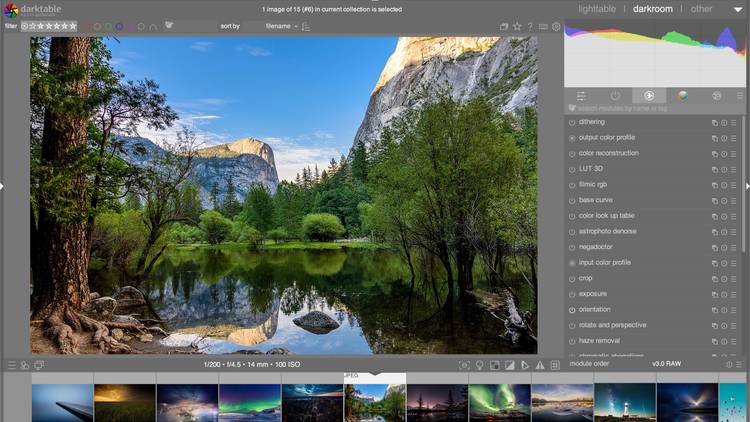
Task: Open module groups presets hamburger menu
Action: click(x=739, y=96)
